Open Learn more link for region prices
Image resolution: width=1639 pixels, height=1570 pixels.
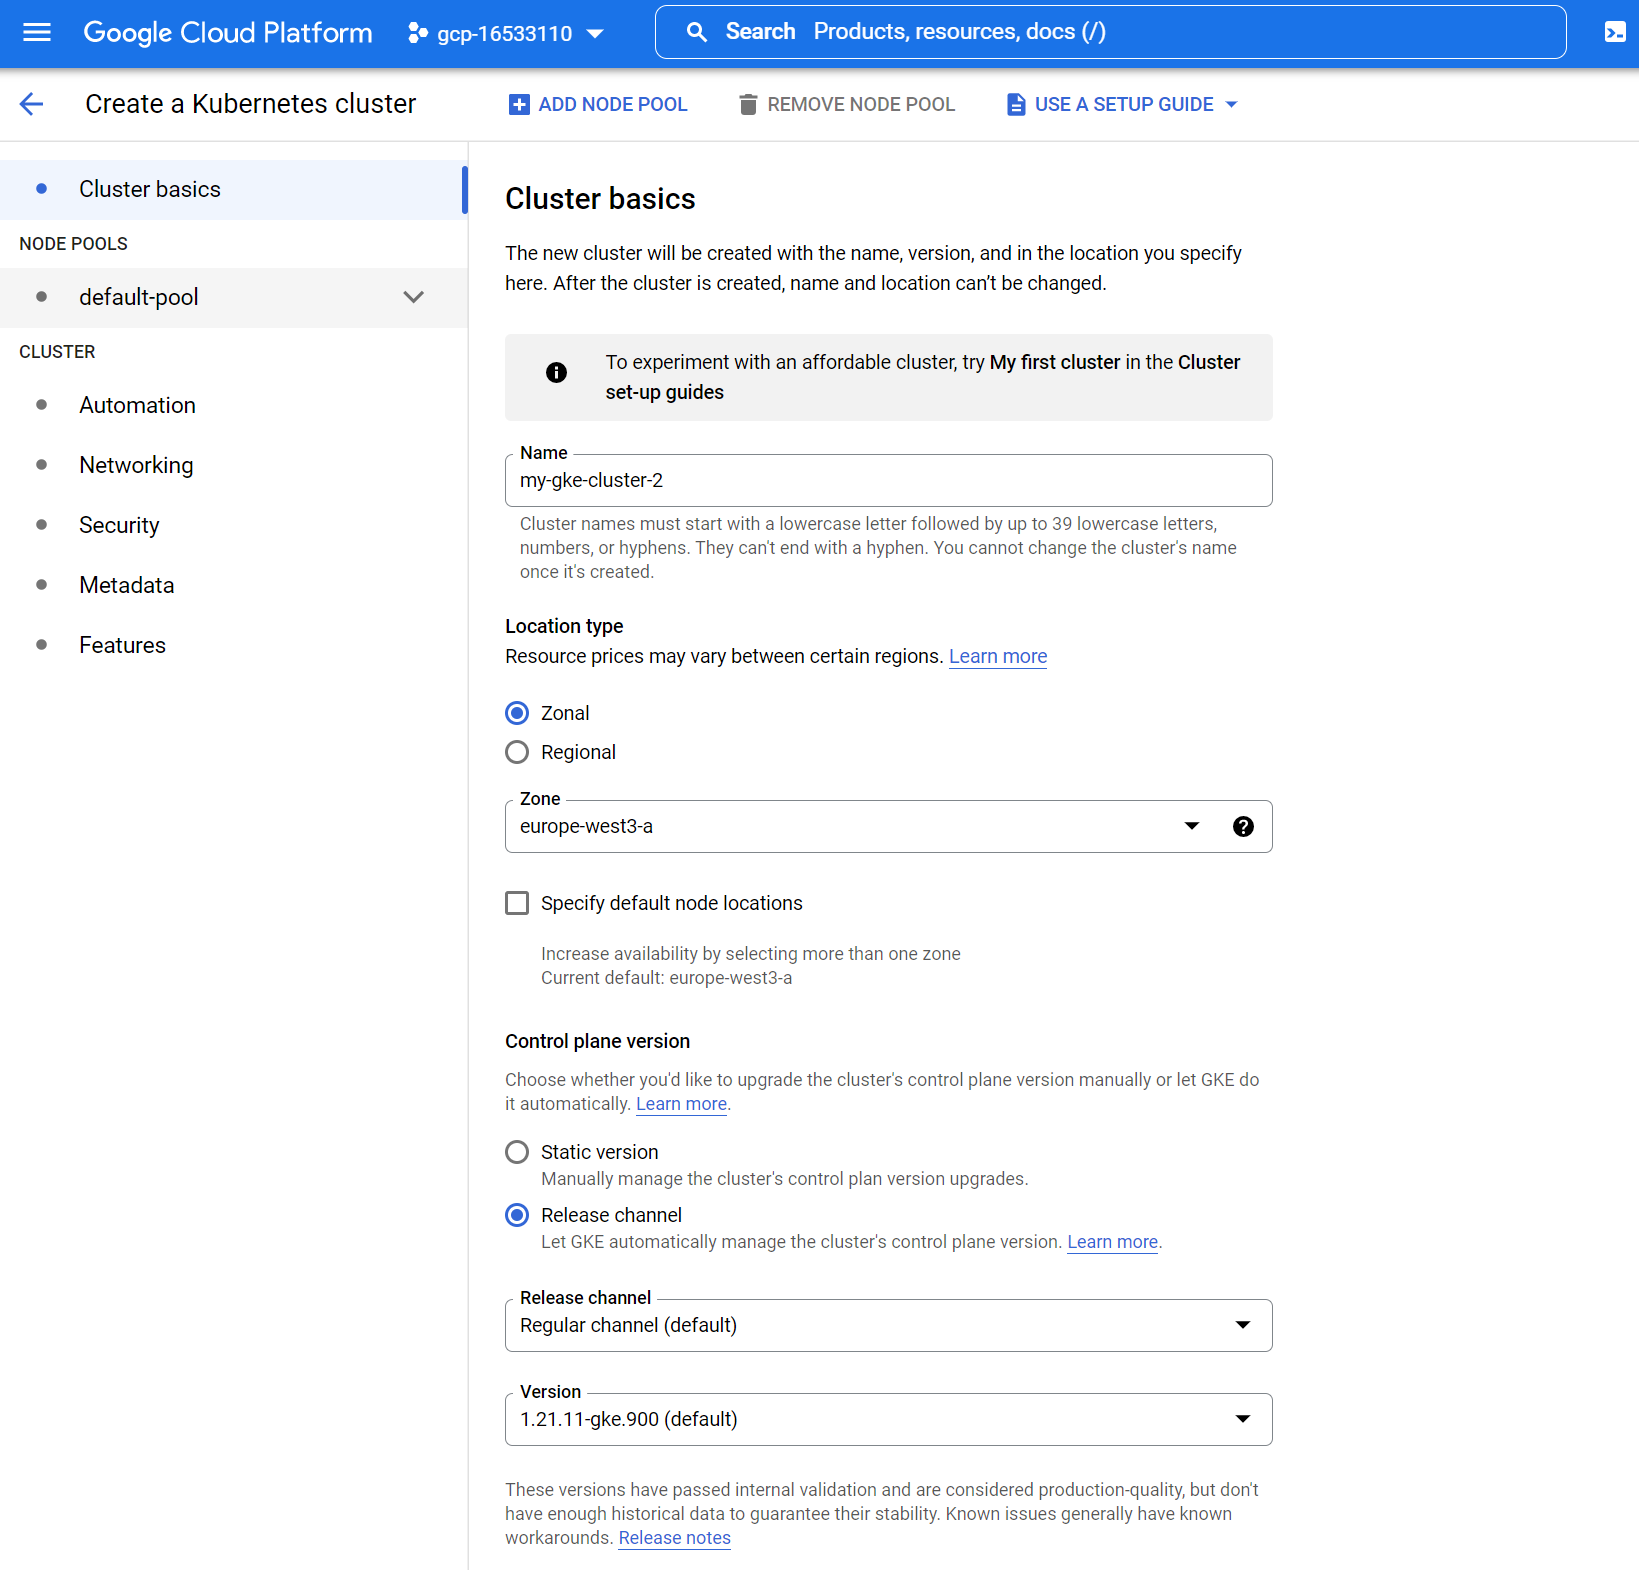pyautogui.click(x=998, y=656)
